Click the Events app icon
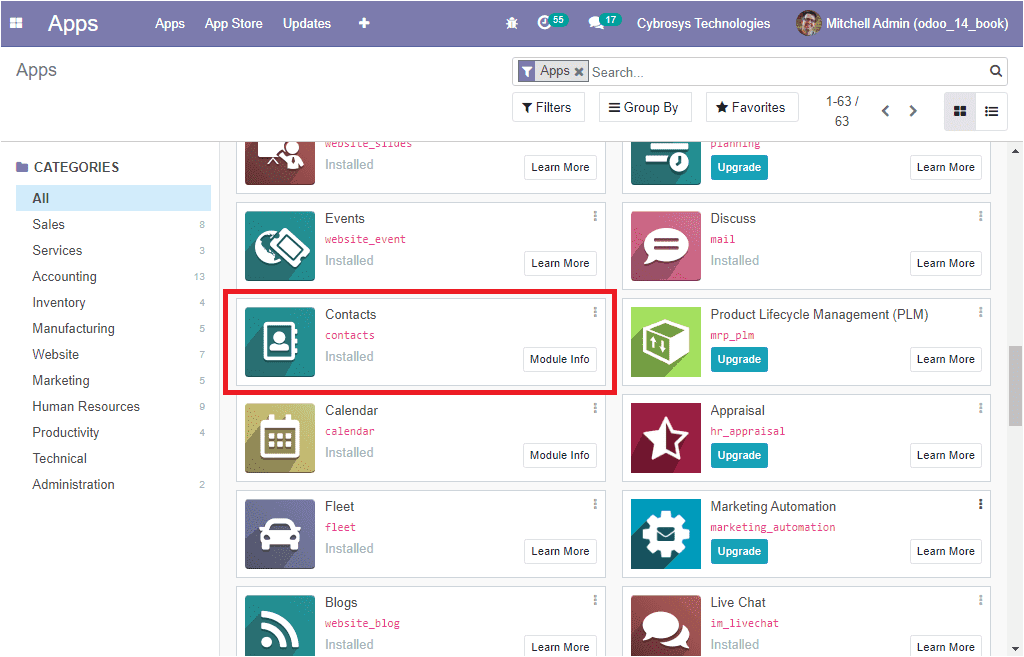The height and width of the screenshot is (657, 1024). [280, 246]
